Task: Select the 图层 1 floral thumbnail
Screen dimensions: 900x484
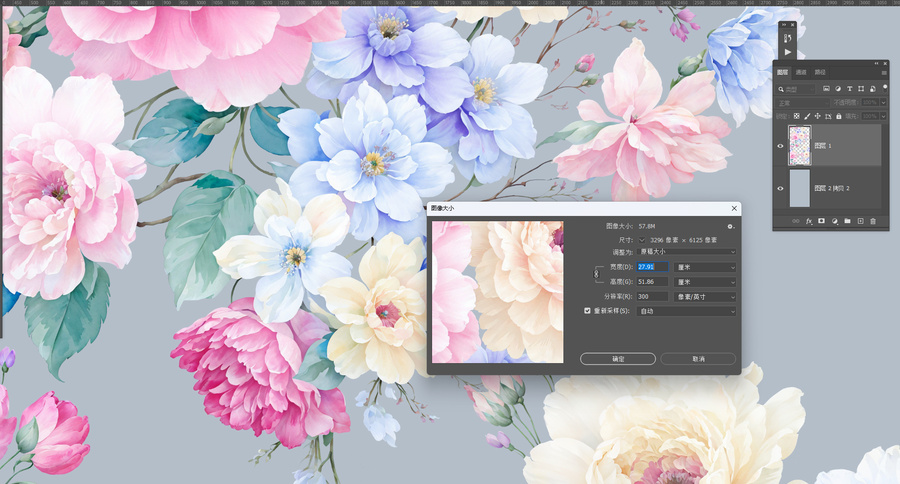Action: click(x=800, y=146)
